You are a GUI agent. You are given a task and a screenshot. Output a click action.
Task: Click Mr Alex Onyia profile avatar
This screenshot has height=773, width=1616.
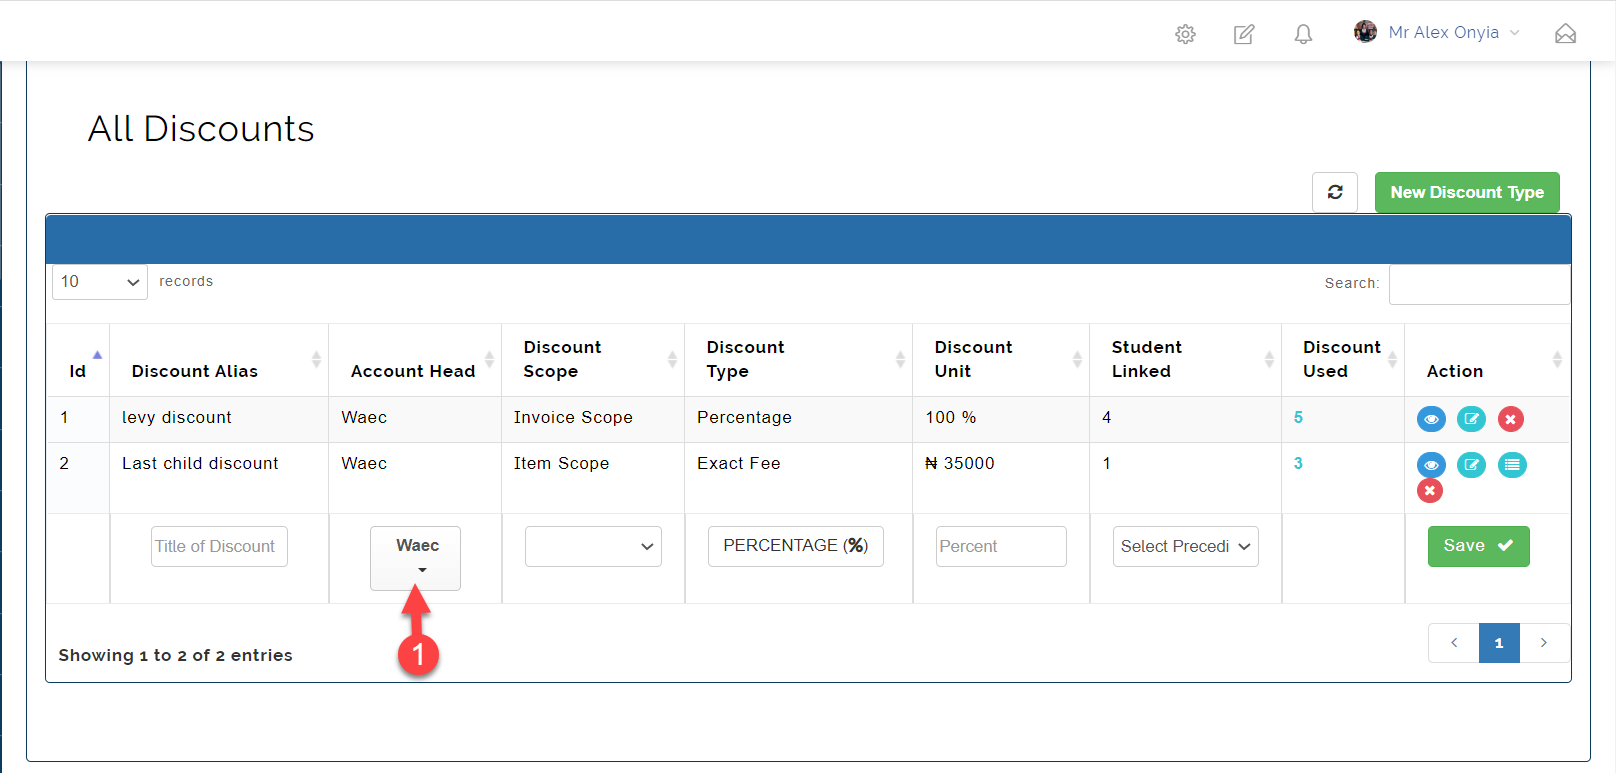point(1365,32)
